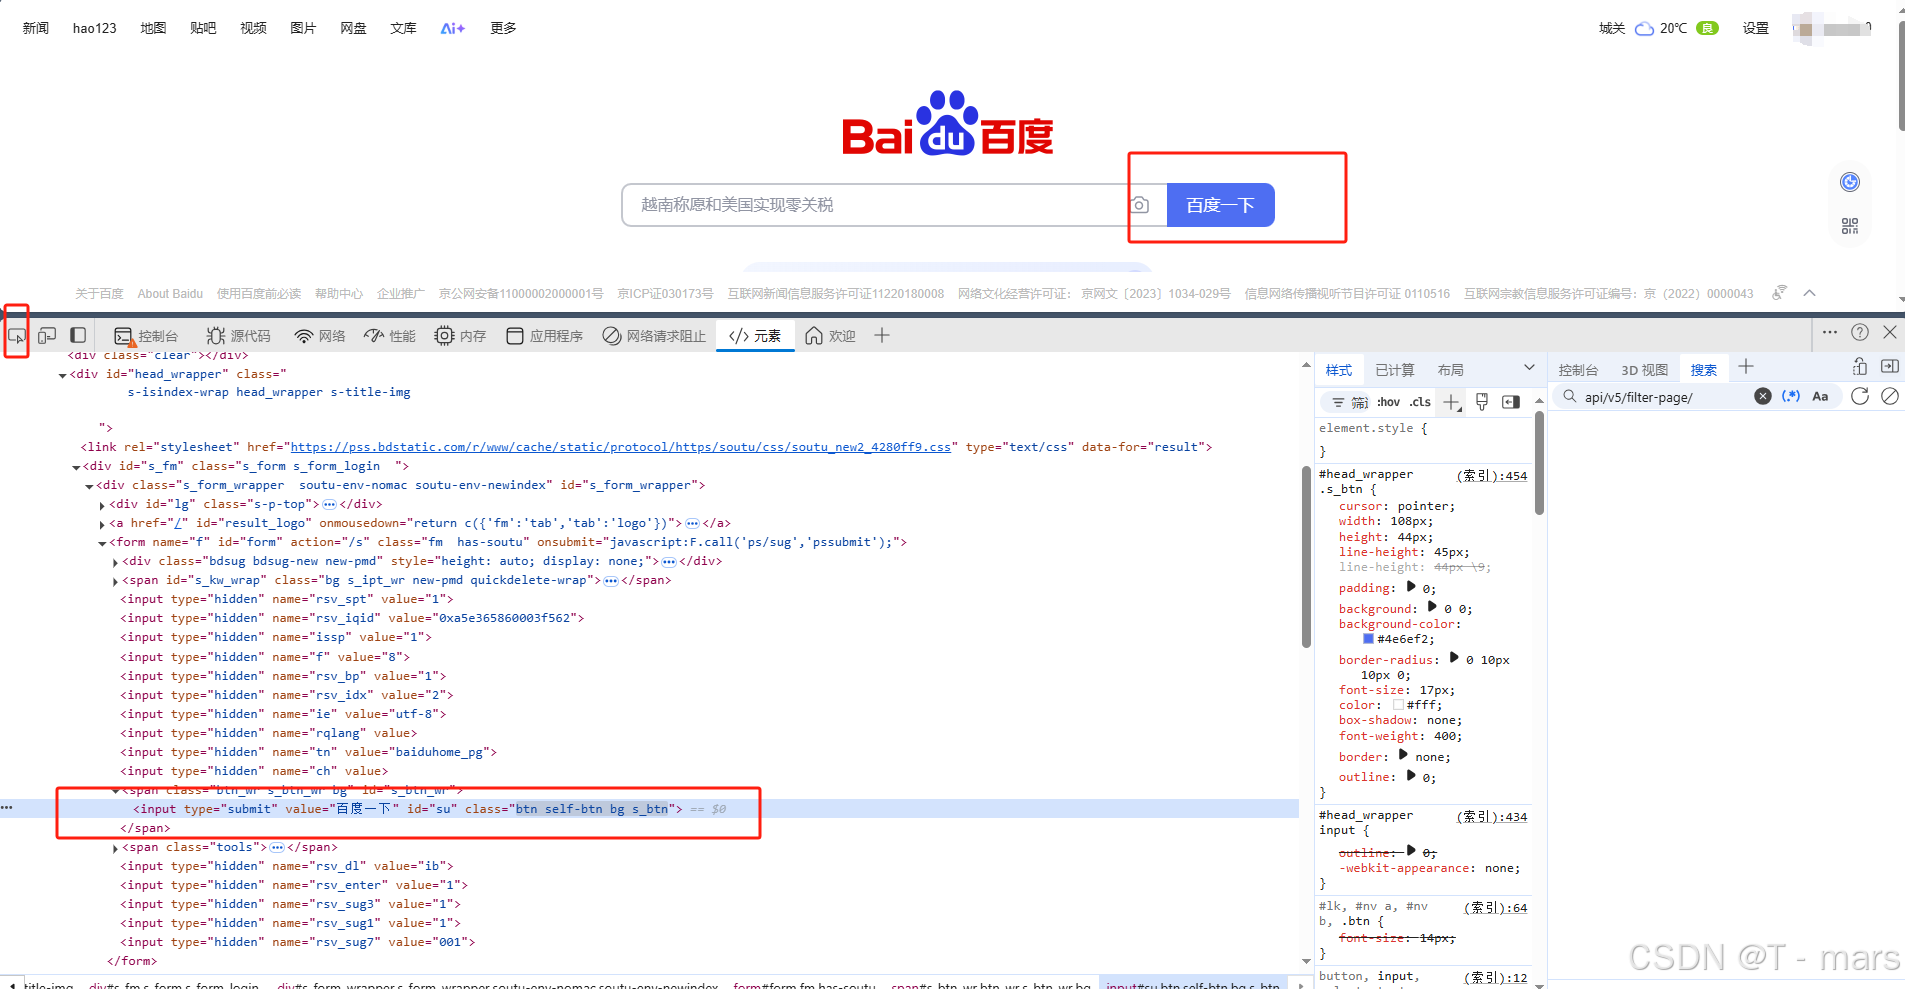
Task: Open soutu_new2 stylesheet href link
Action: pos(621,447)
